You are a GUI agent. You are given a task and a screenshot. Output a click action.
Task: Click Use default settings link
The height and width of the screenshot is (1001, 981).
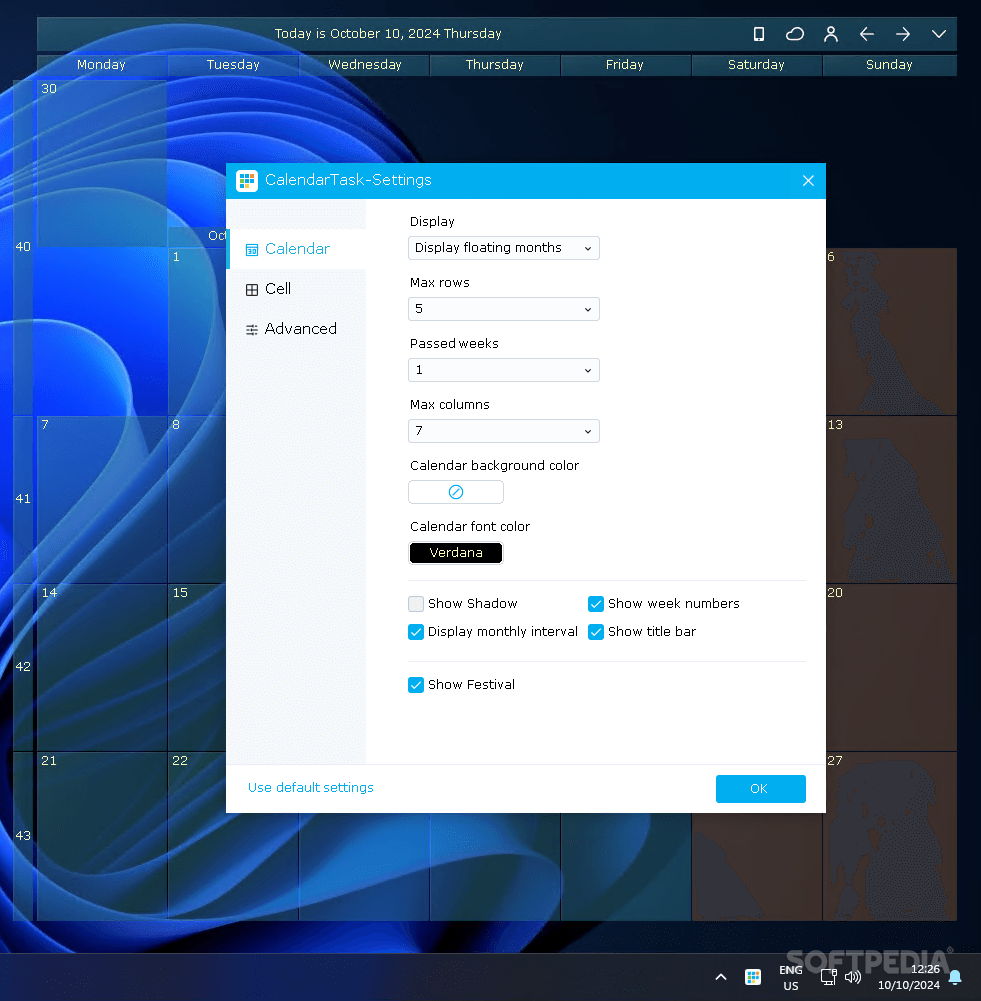310,787
